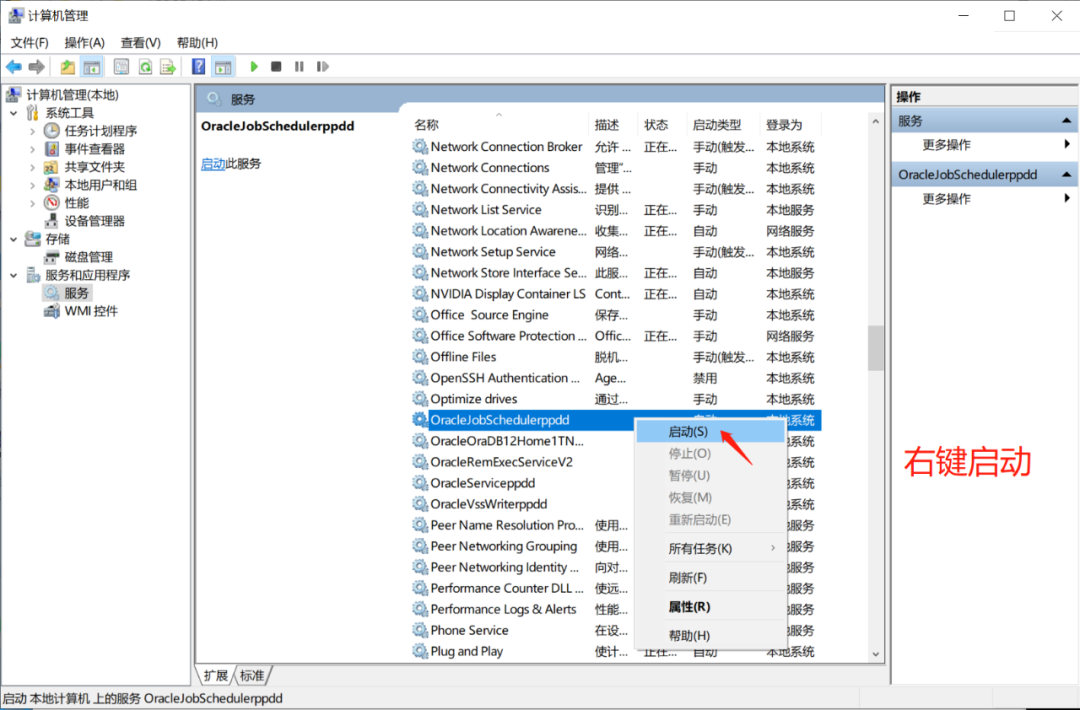Click the services list vertical scrollbar thumb
Screen dimensions: 1080x710
pyautogui.click(x=875, y=348)
